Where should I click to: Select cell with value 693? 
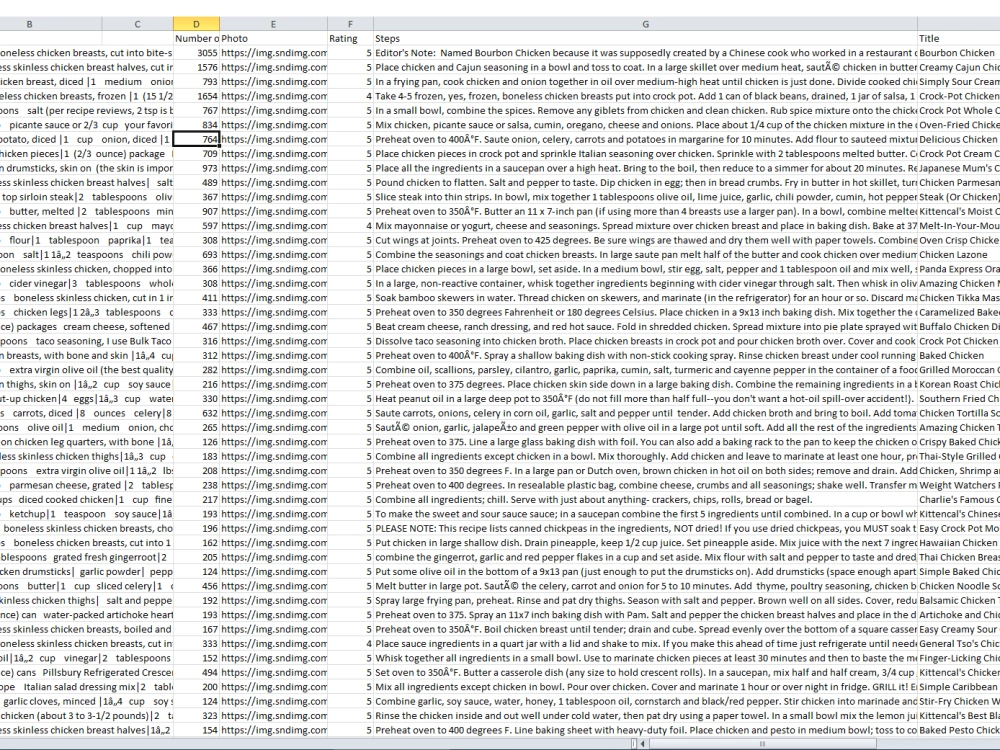pyautogui.click(x=196, y=254)
